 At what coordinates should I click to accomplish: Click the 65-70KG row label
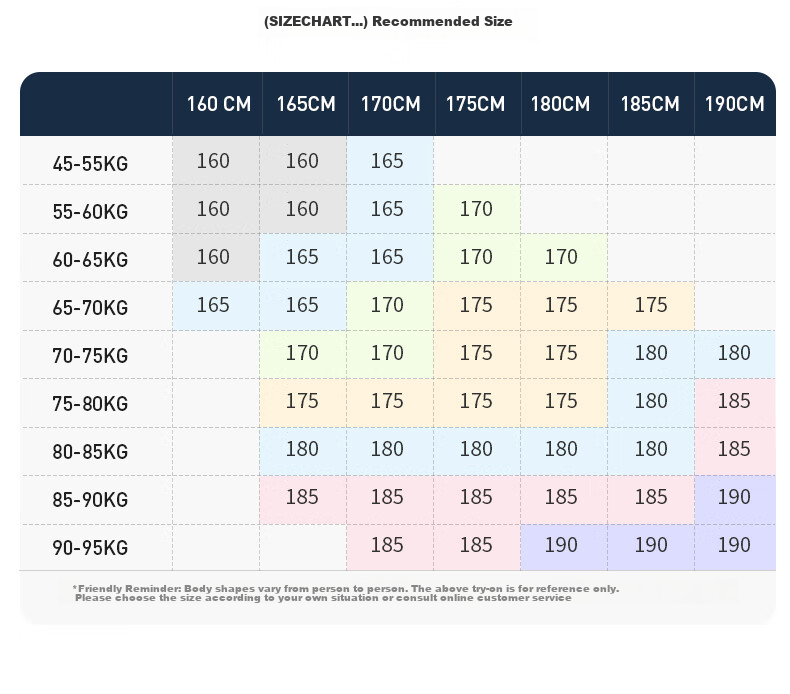[x=90, y=308]
